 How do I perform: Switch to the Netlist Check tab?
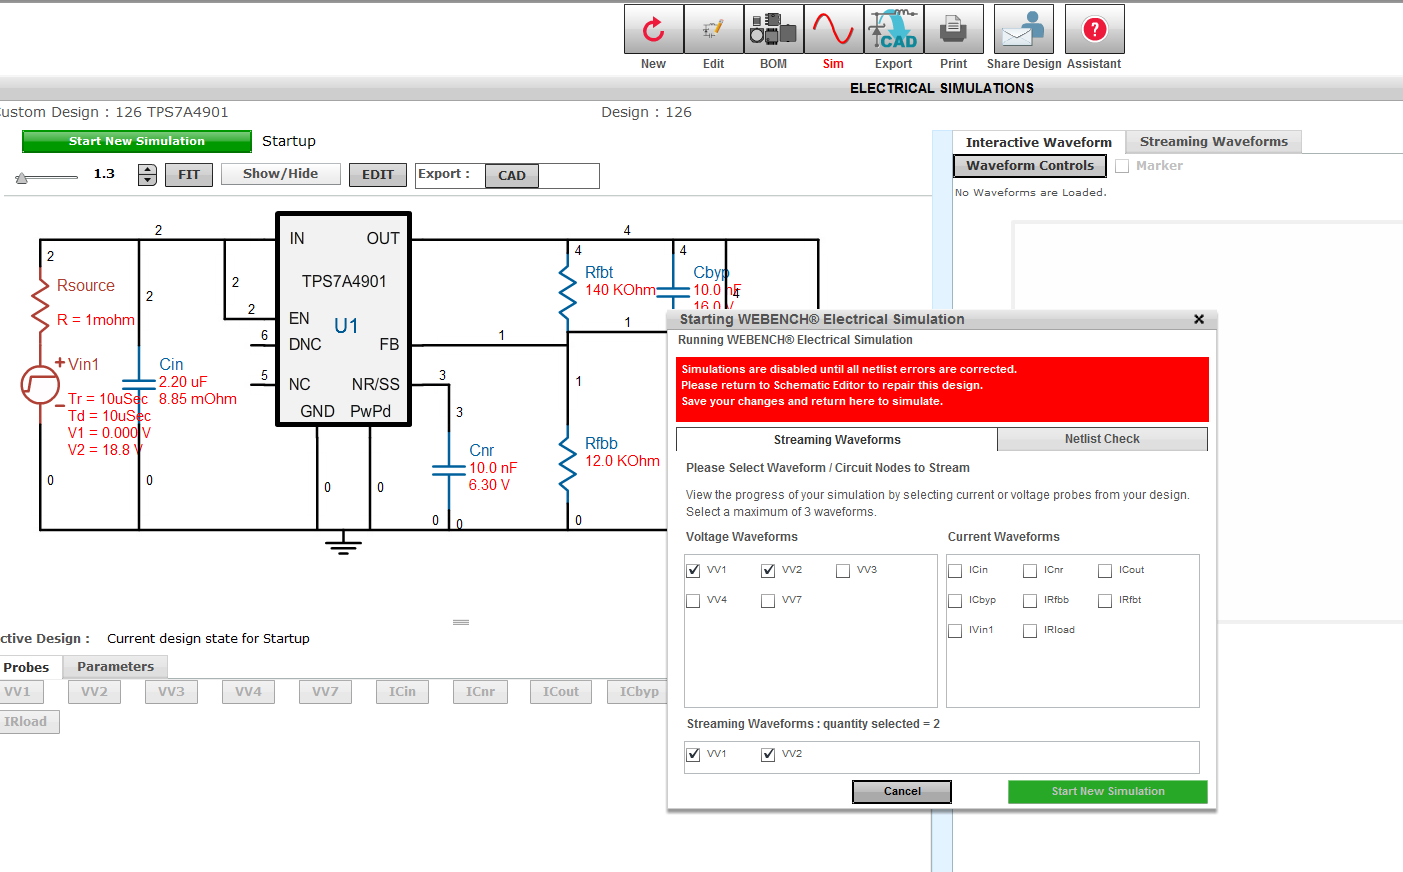(1102, 439)
